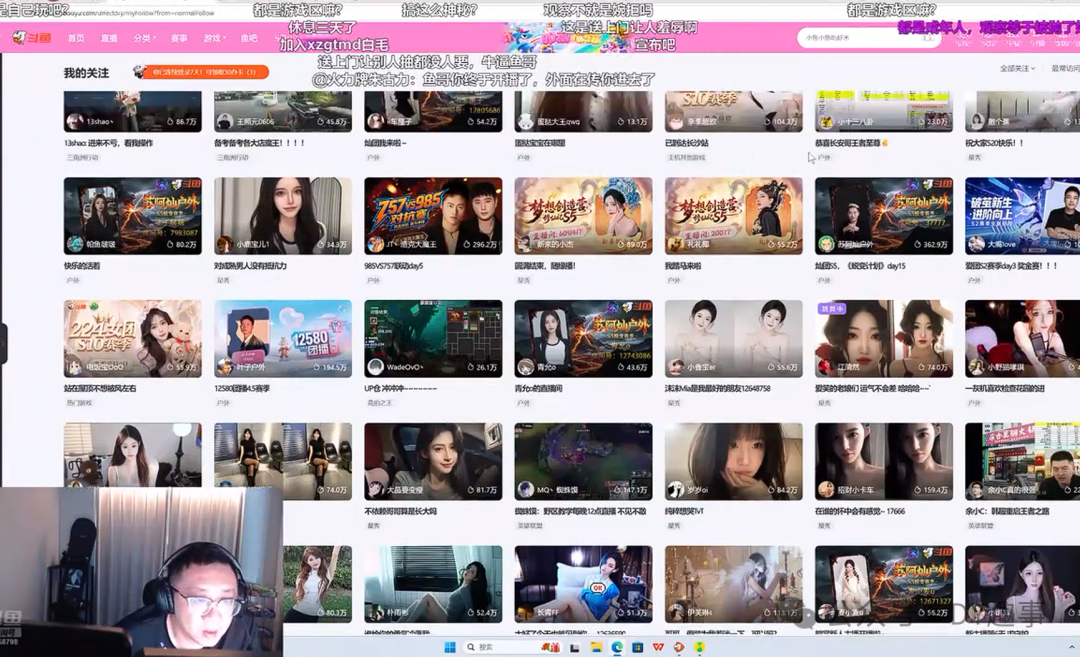Open the 首页 home tab
1080x657 pixels.
76,38
